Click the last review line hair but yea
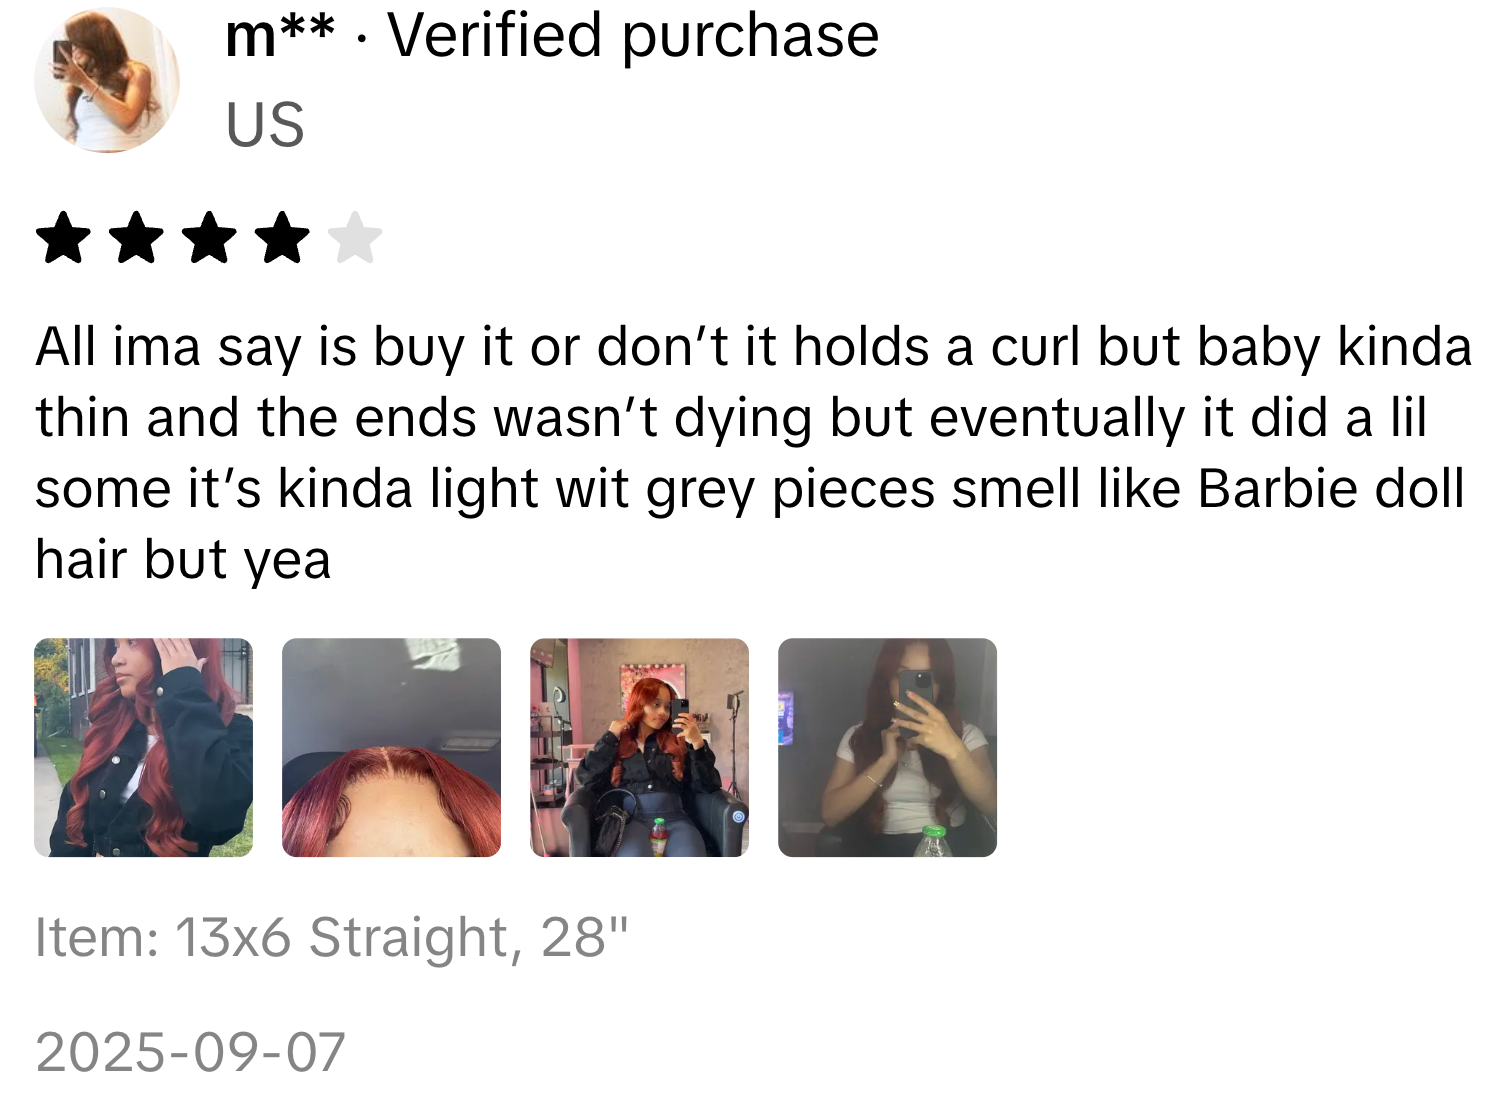The image size is (1498, 1100). [x=183, y=559]
